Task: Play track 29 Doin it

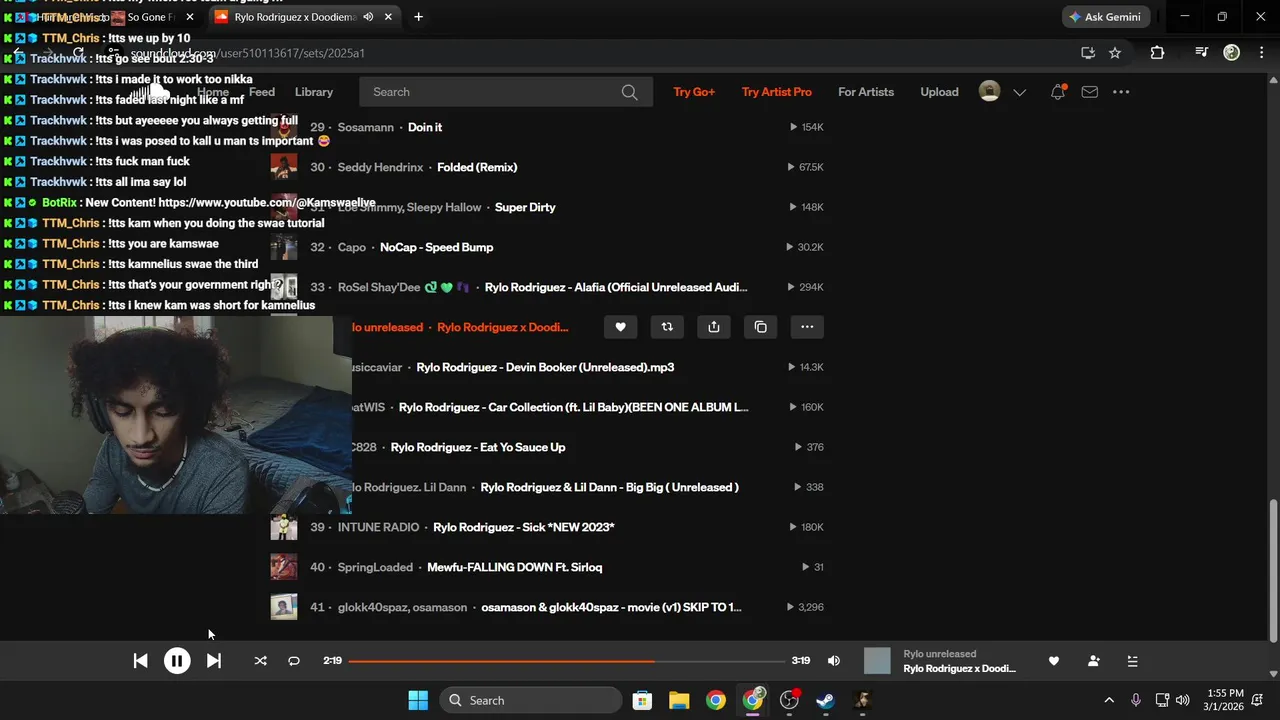Action: [425, 127]
